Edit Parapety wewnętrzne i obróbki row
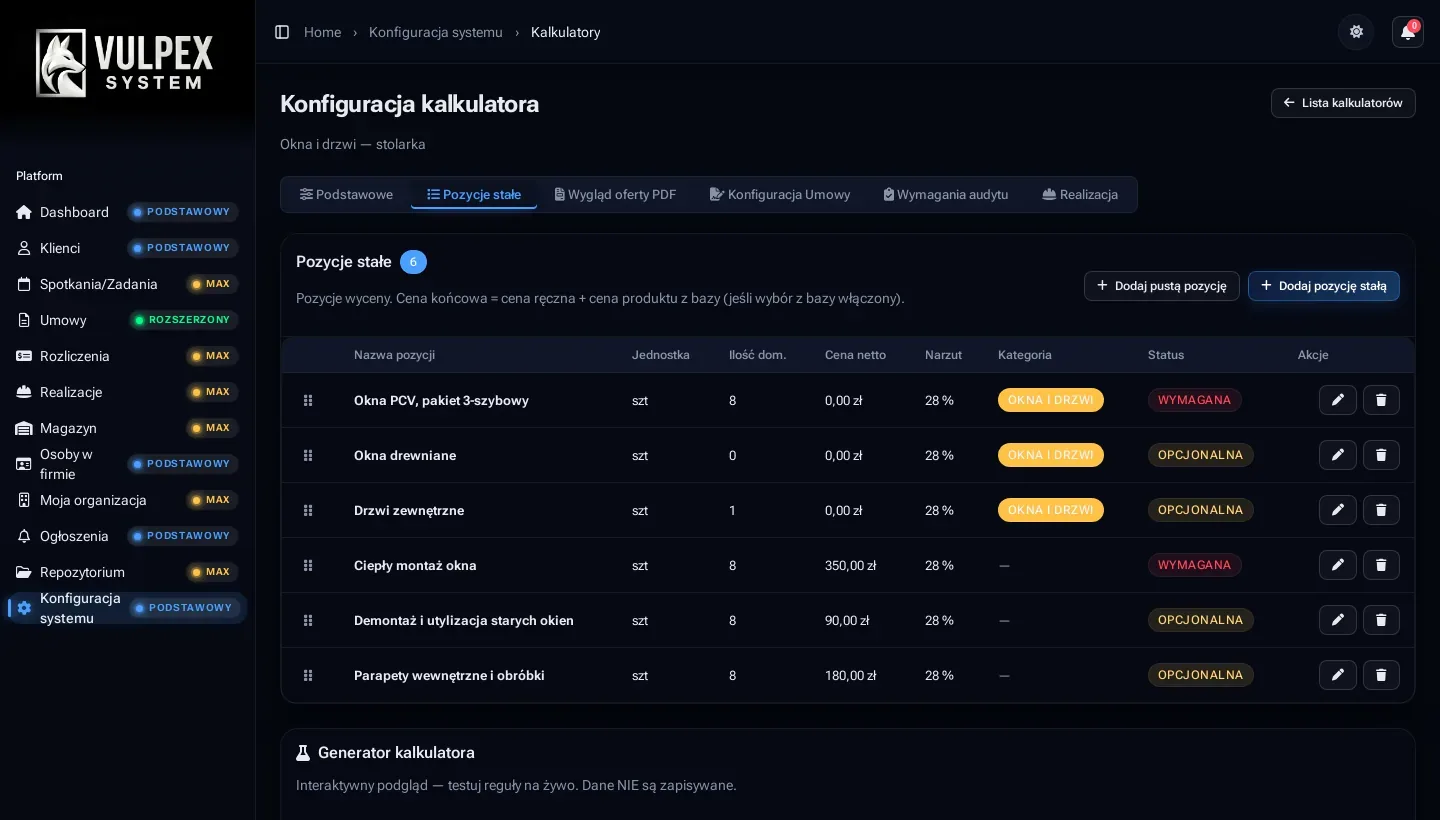1440x820 pixels. coord(1338,675)
